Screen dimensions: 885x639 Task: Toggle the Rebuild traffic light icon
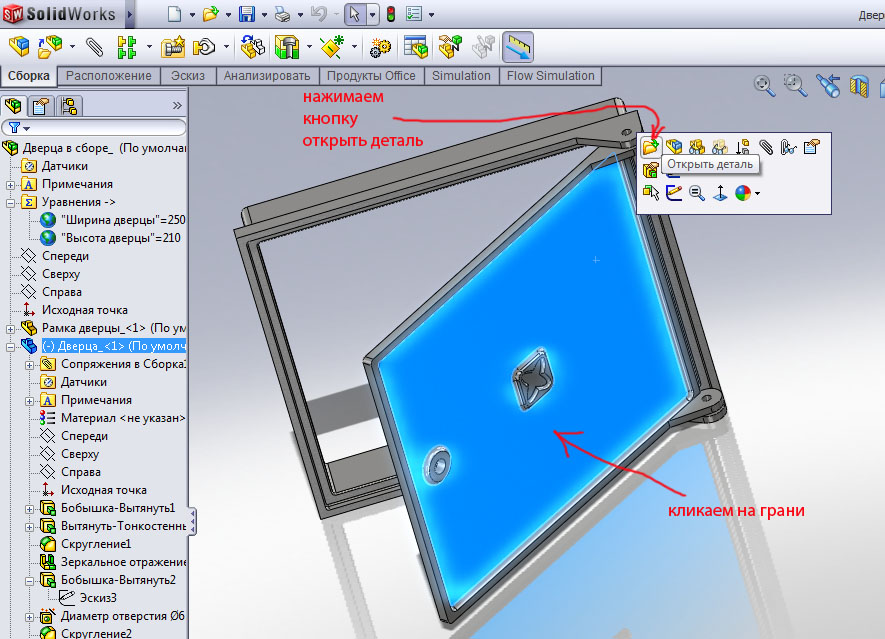pos(391,14)
